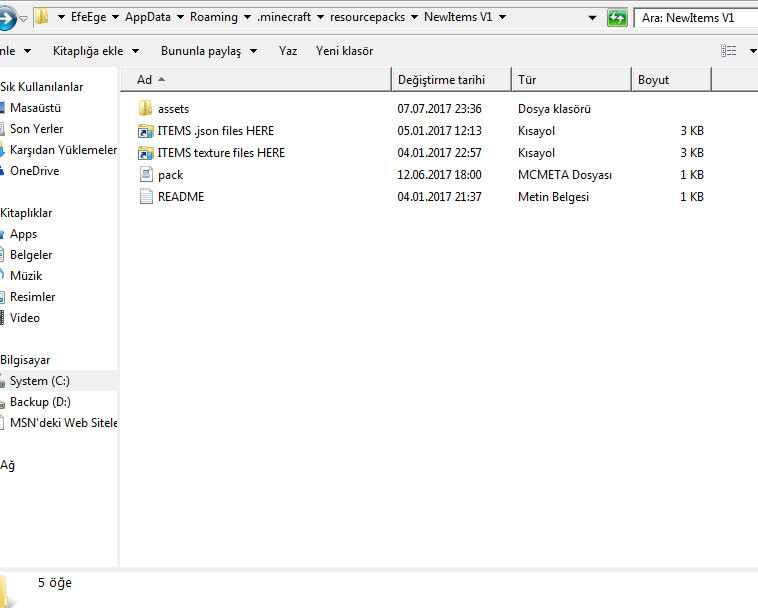Open the view options dropdown arrow
Screen dimensions: 758x608
click(753, 51)
